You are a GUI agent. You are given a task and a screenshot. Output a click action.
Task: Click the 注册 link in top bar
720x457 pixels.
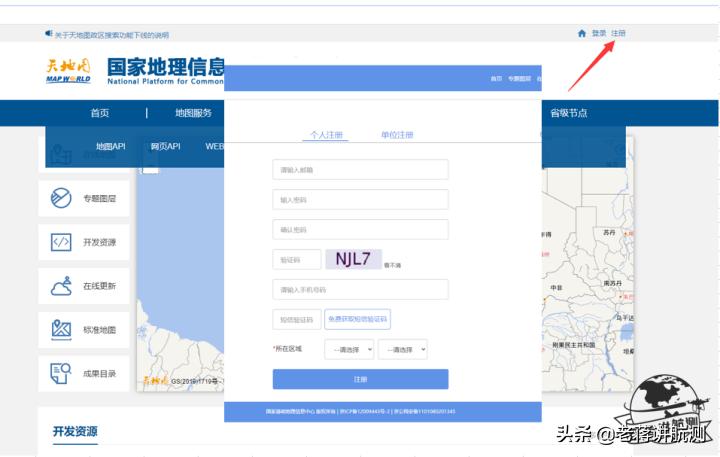[x=618, y=33]
